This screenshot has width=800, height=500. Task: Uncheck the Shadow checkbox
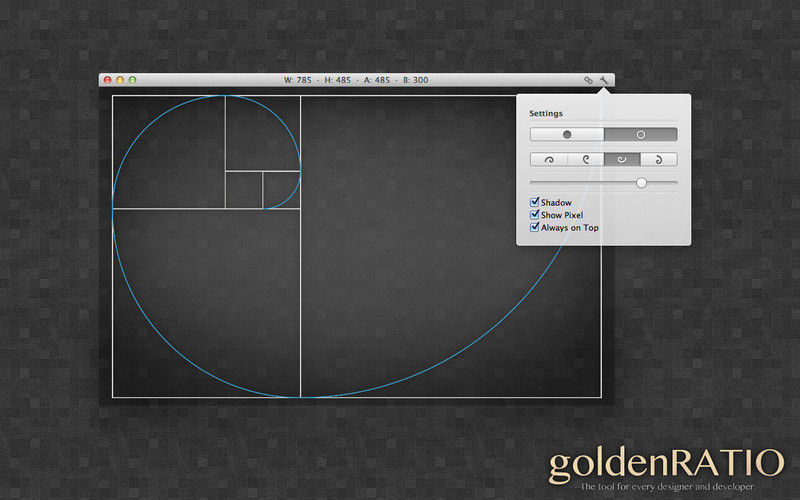pyautogui.click(x=535, y=202)
